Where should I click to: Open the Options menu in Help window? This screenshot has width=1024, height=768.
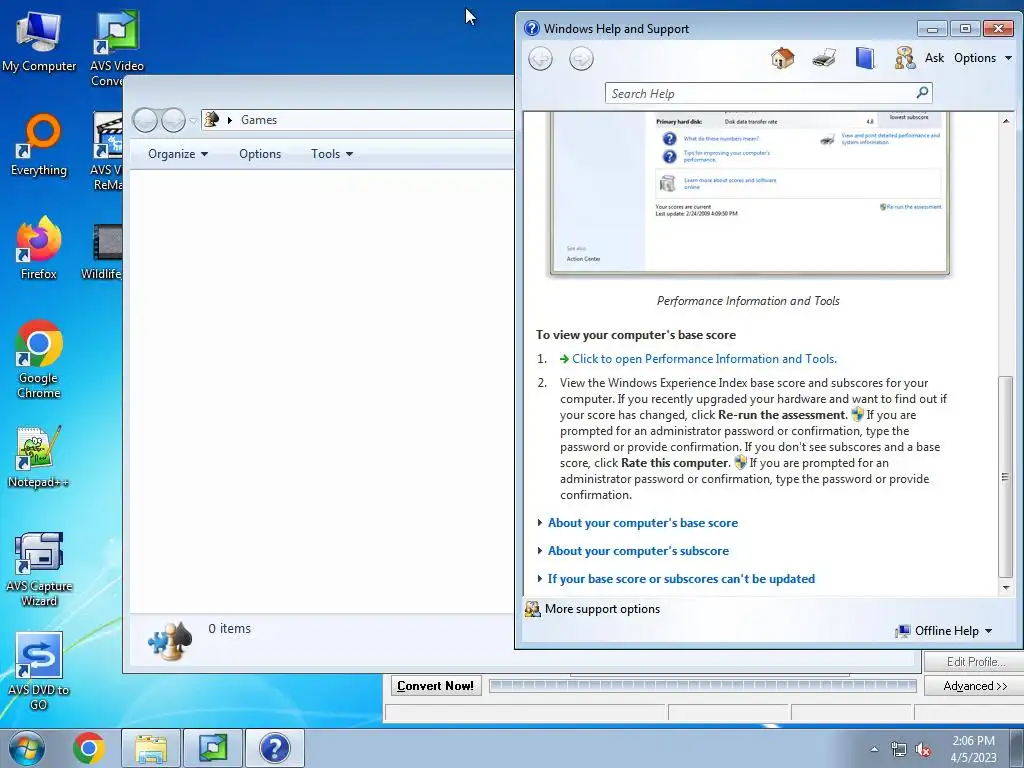(983, 57)
